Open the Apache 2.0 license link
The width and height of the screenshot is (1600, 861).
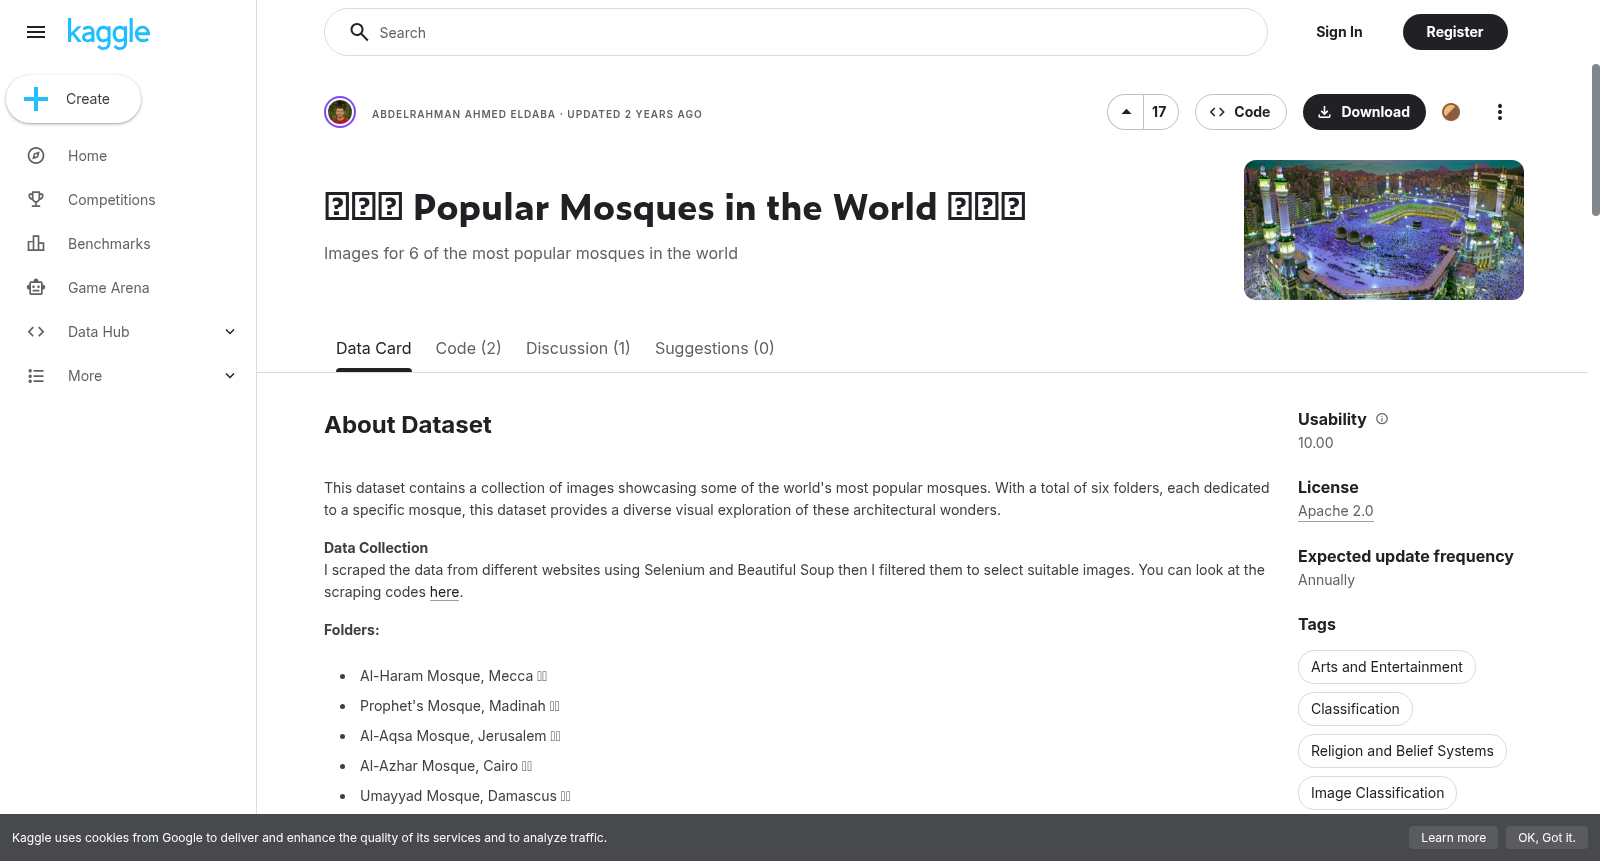[1335, 511]
